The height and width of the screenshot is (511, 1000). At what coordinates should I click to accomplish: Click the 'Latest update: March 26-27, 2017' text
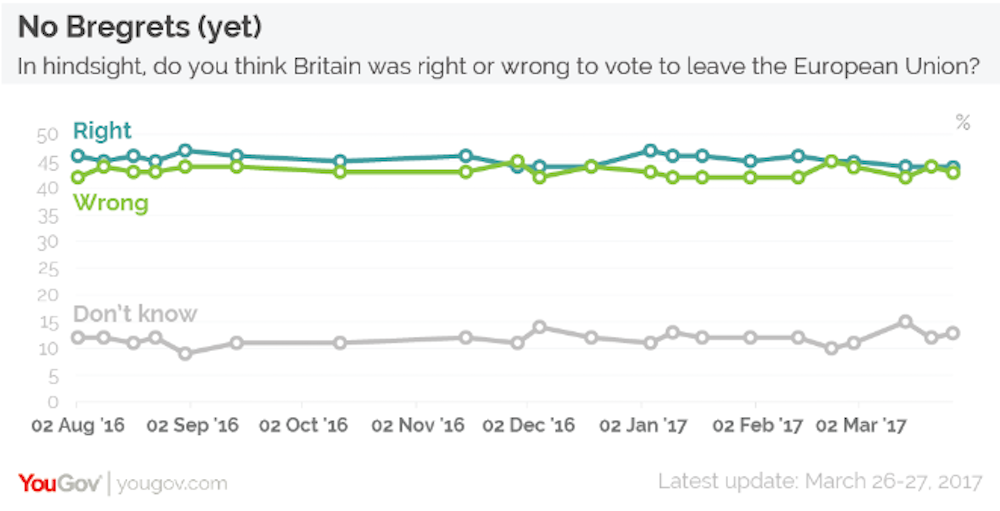[815, 482]
